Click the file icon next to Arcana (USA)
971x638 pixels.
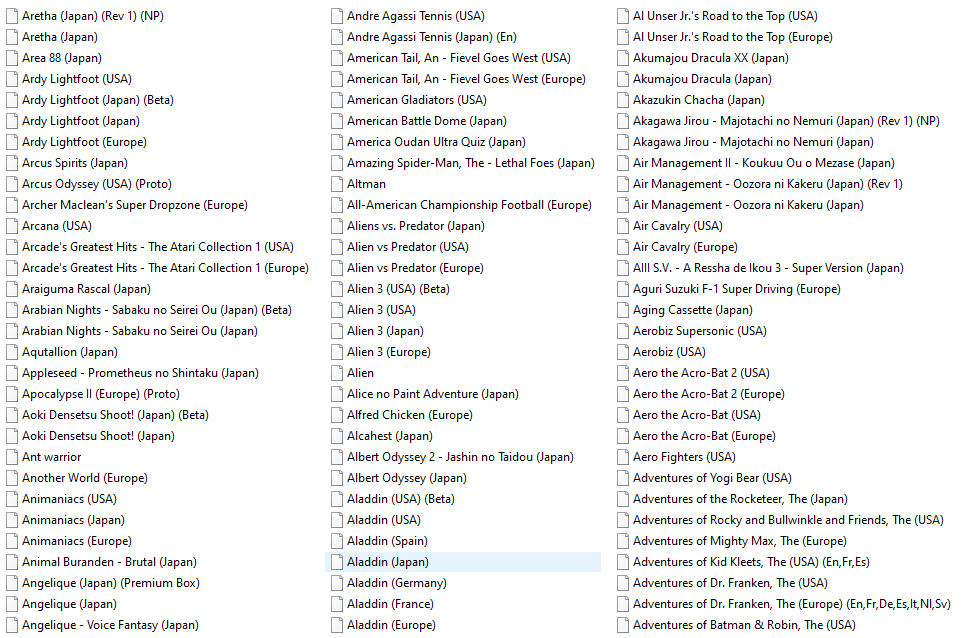(x=12, y=226)
